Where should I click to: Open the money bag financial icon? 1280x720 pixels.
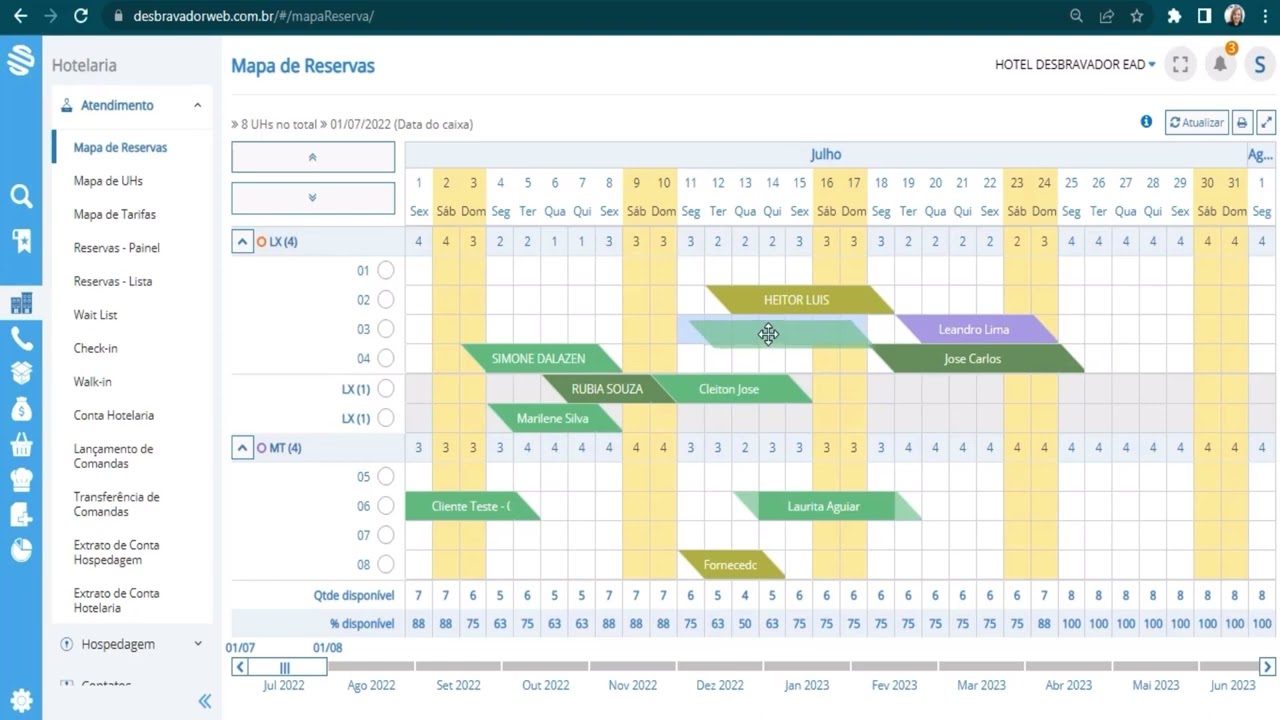point(21,408)
